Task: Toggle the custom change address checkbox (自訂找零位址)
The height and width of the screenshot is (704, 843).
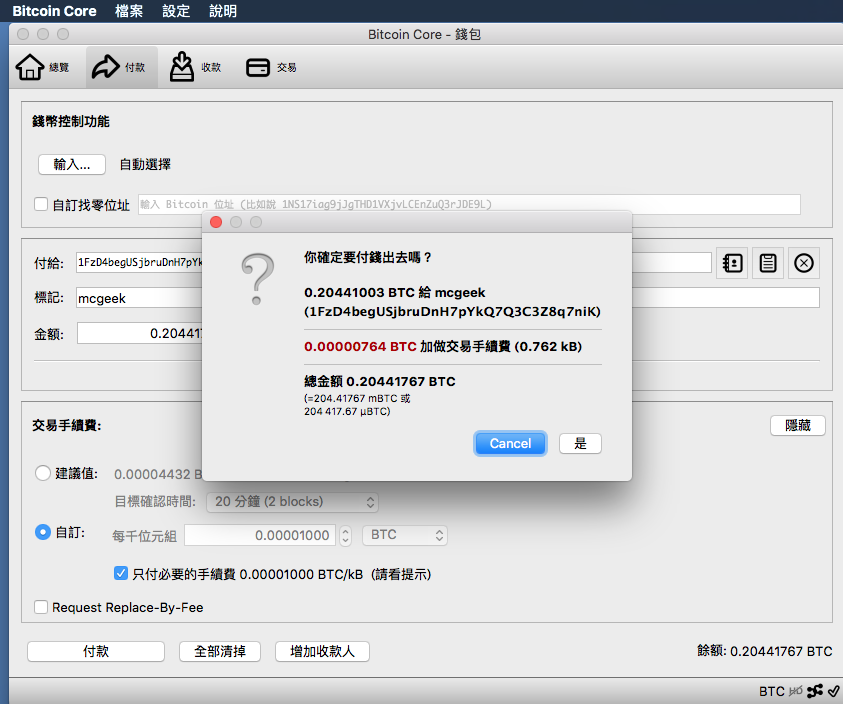Action: 41,204
